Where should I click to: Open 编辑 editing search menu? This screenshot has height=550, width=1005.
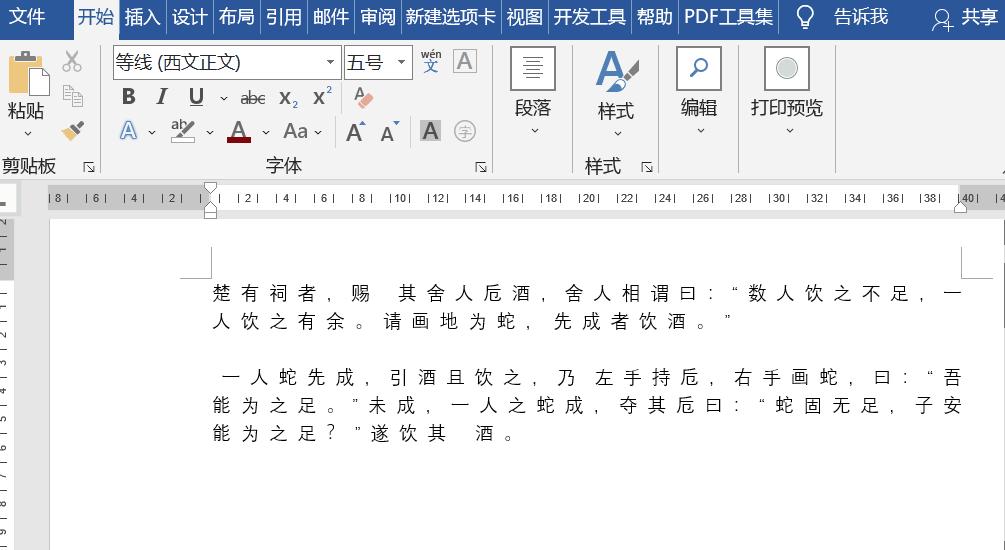point(699,91)
